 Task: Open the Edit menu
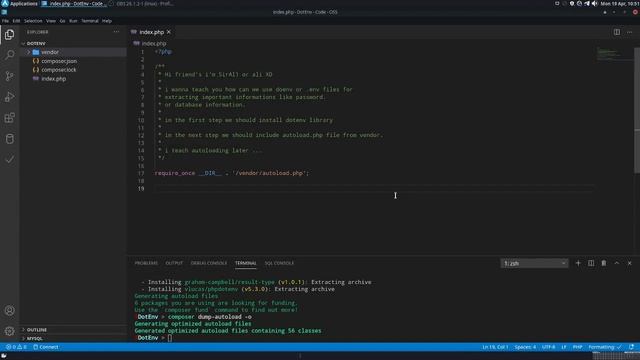[16, 21]
